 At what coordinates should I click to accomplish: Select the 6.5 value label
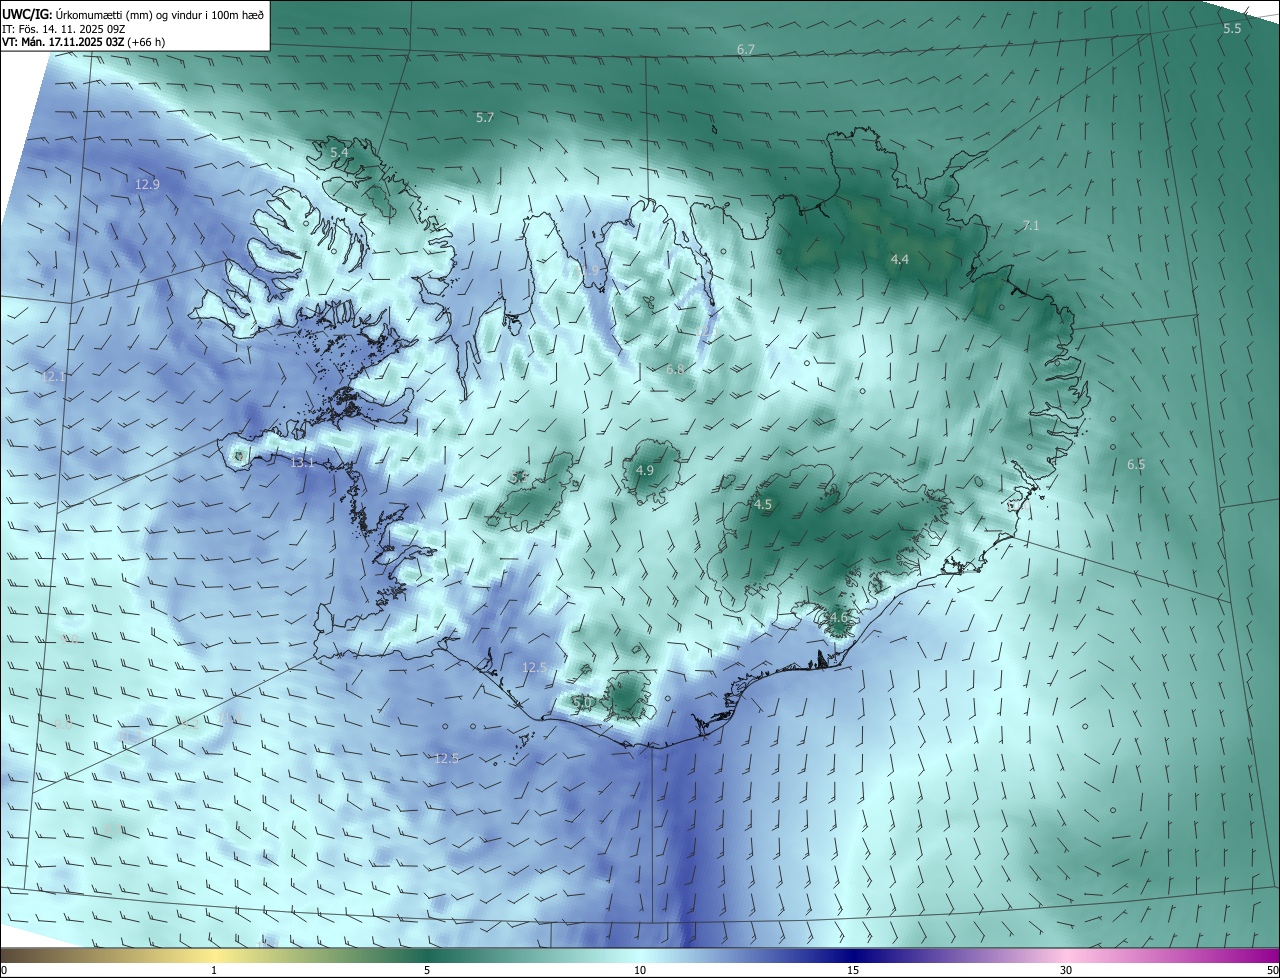point(1136,464)
